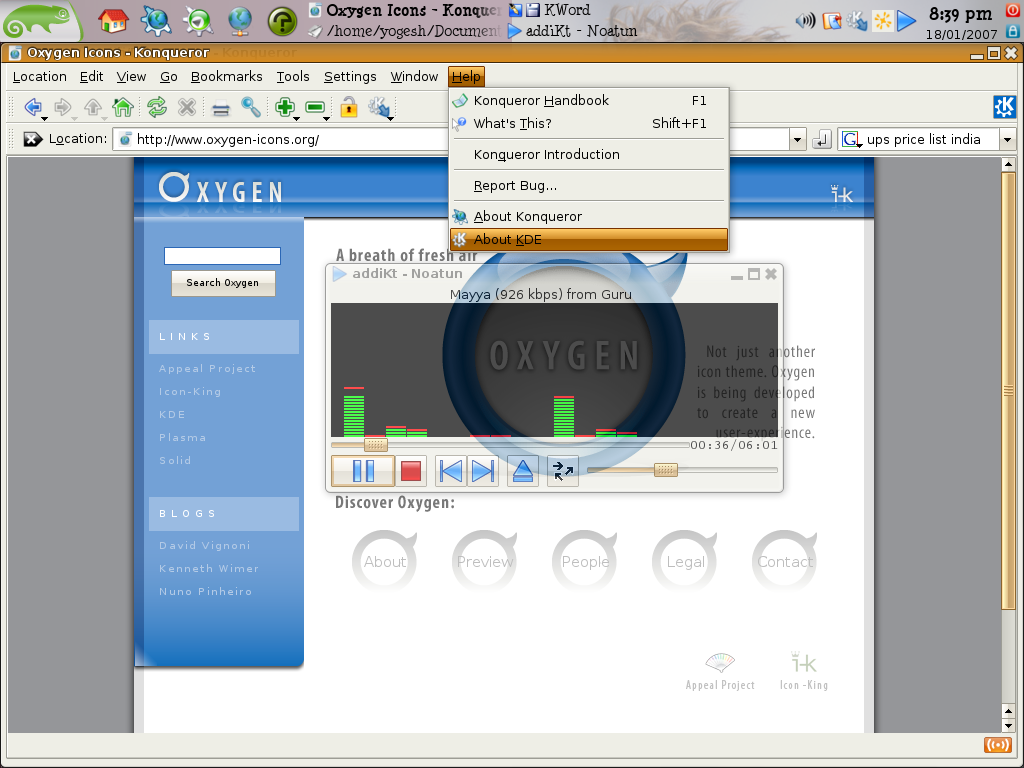Reload the current page

pos(157,106)
